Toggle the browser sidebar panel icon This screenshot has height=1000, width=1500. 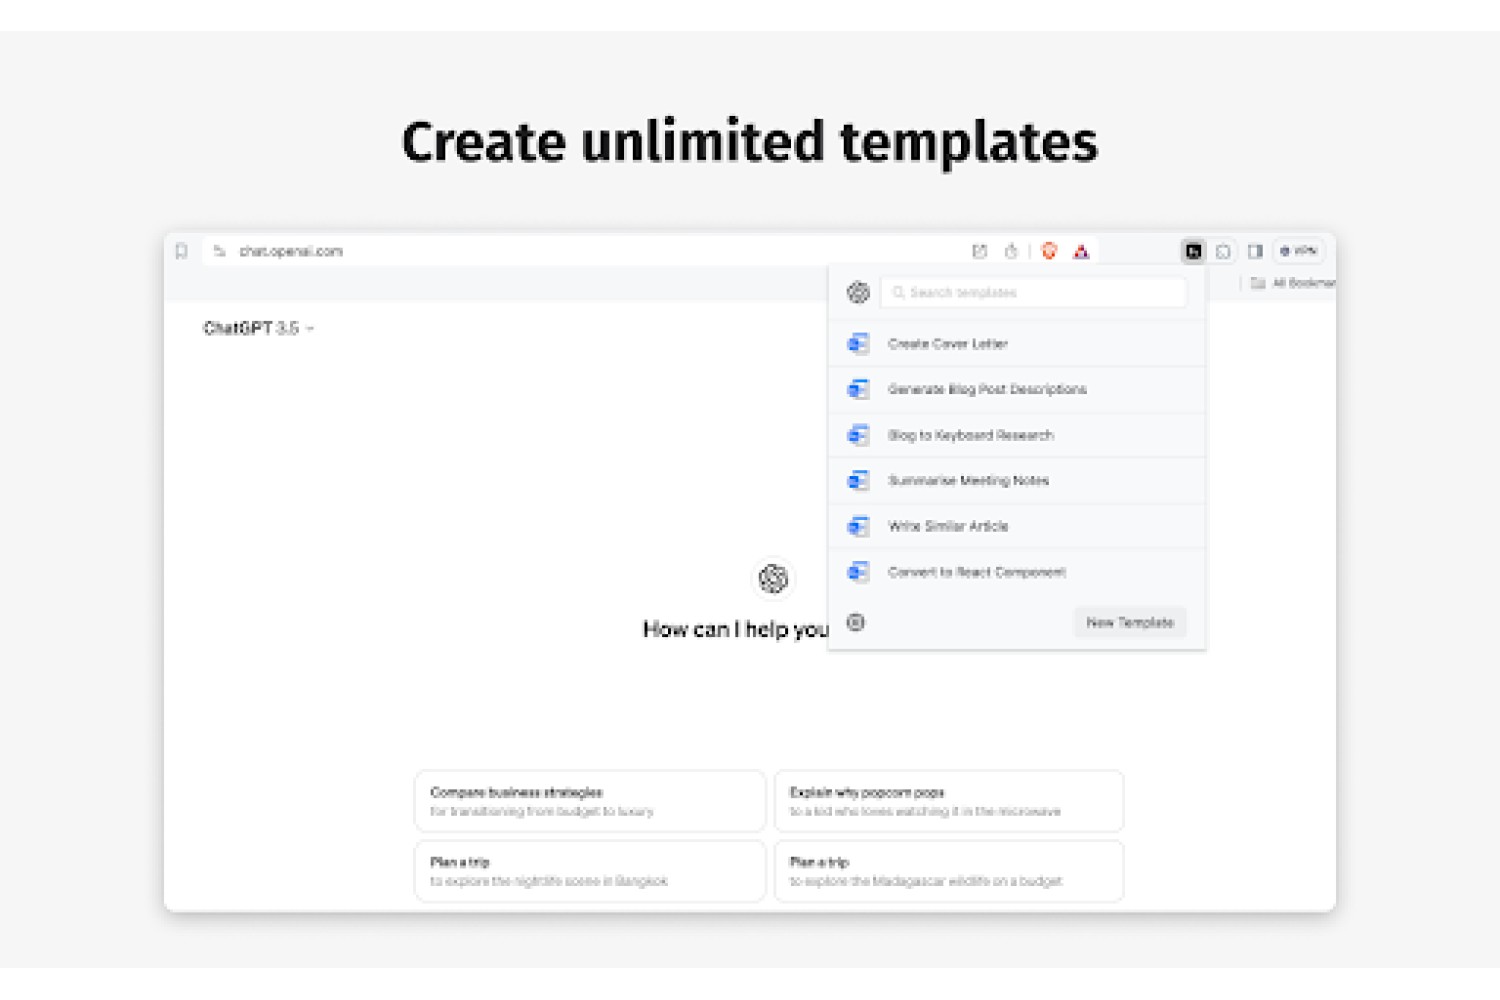tap(1255, 251)
